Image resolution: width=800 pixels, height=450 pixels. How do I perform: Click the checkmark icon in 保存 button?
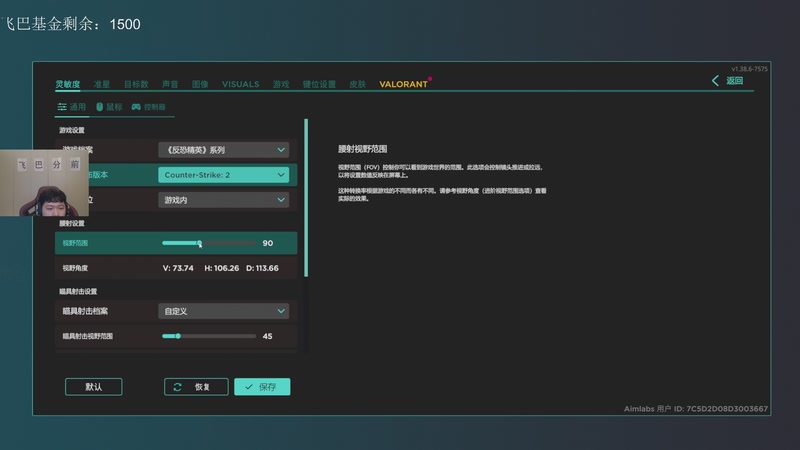[x=248, y=387]
